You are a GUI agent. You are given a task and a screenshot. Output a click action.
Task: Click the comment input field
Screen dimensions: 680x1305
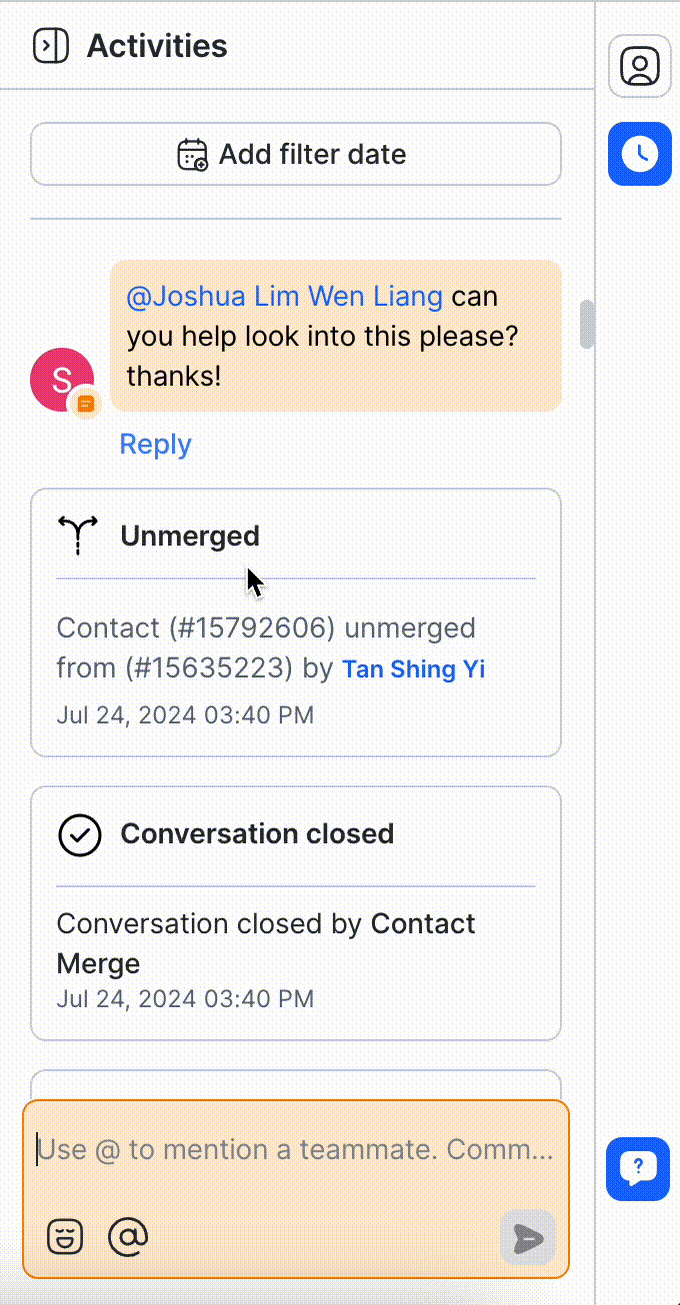pos(295,1150)
